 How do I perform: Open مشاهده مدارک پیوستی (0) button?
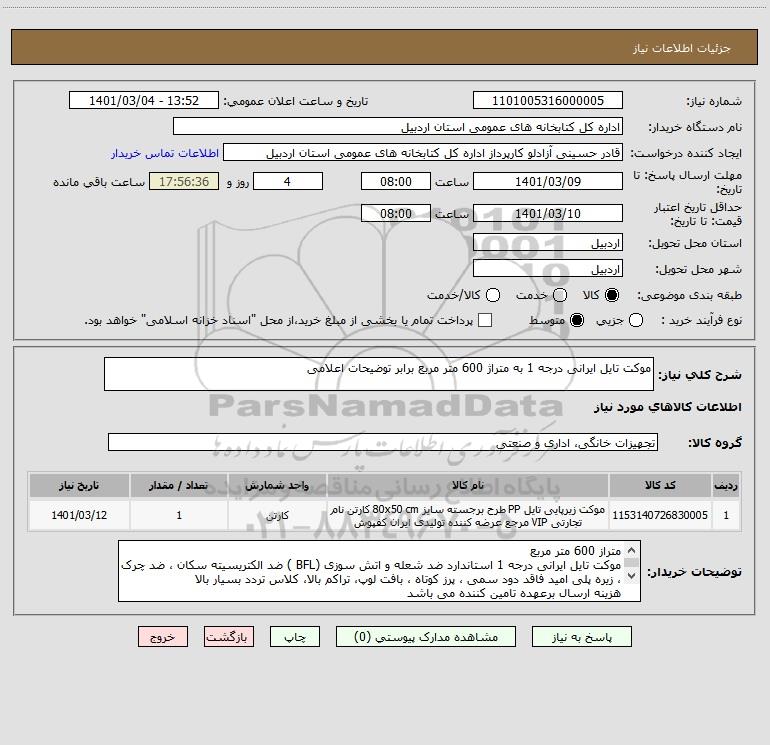click(426, 637)
